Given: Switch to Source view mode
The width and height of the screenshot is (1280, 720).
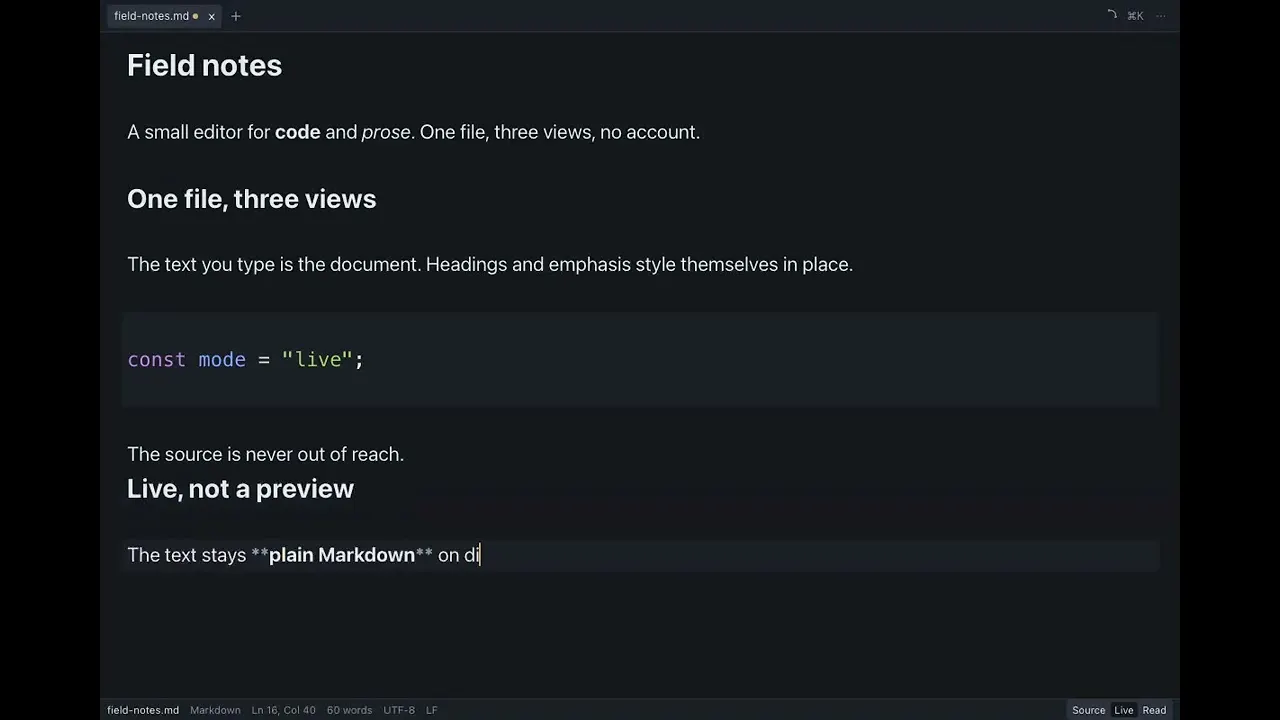Looking at the screenshot, I should pos(1088,710).
